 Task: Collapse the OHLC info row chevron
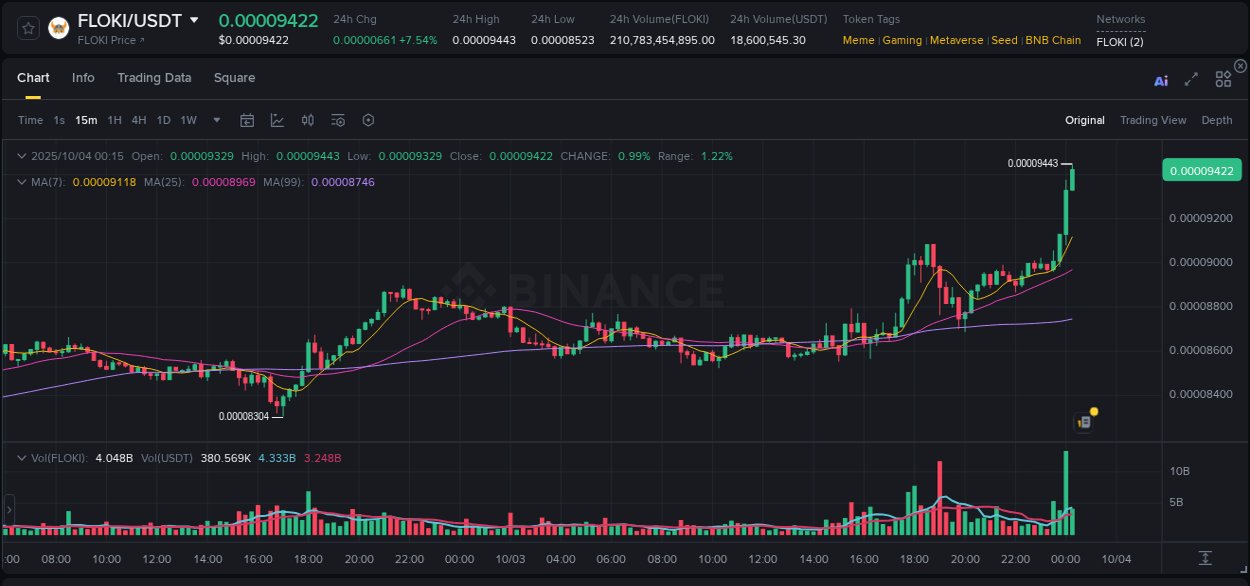coord(21,156)
